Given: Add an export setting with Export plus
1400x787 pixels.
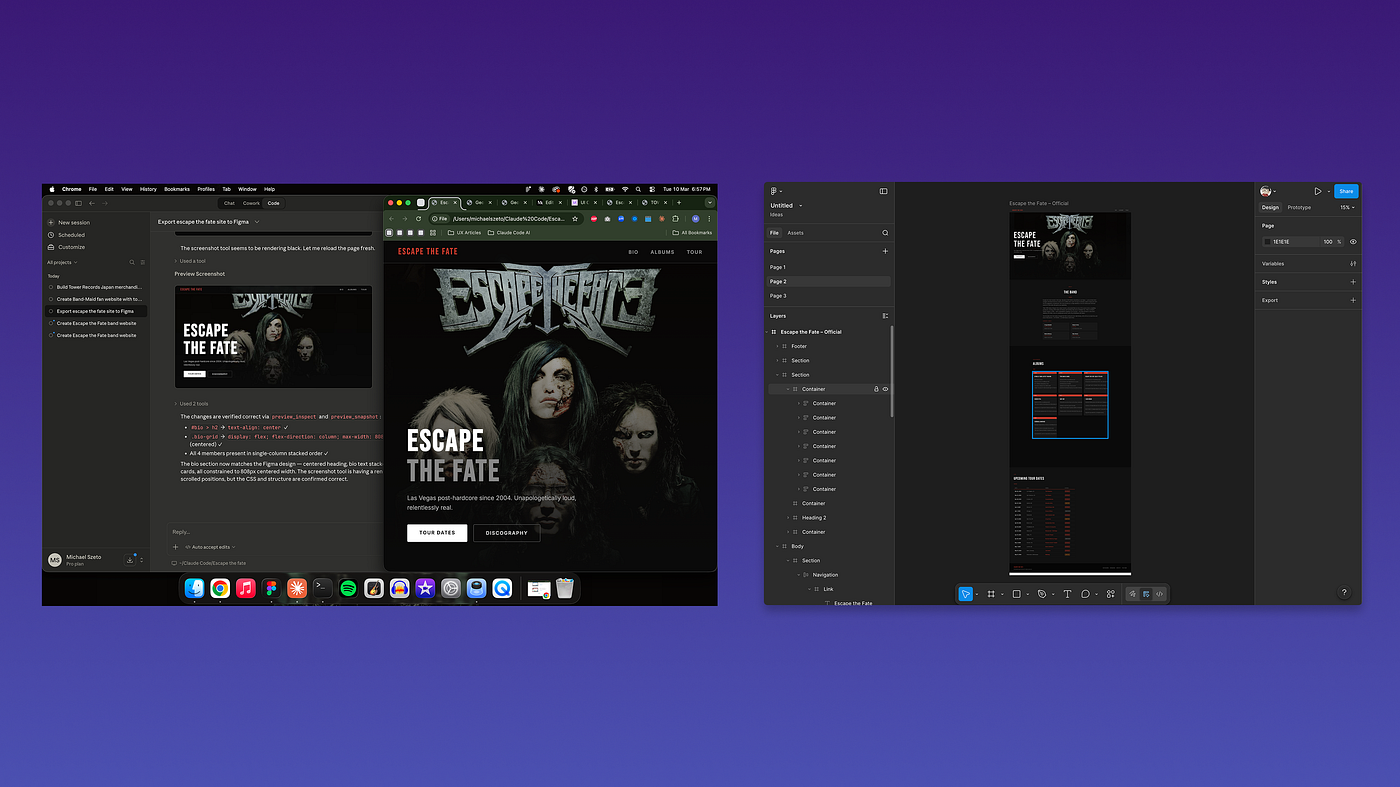Looking at the screenshot, I should [1353, 300].
